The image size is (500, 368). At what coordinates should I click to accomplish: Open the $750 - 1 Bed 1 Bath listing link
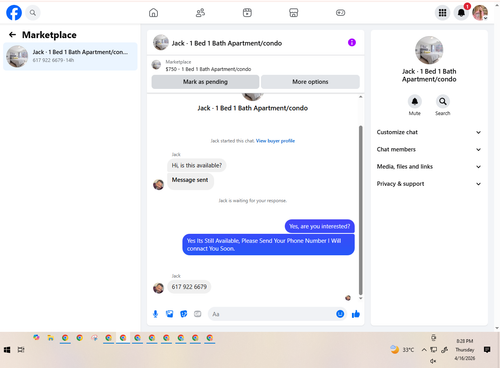coord(208,69)
